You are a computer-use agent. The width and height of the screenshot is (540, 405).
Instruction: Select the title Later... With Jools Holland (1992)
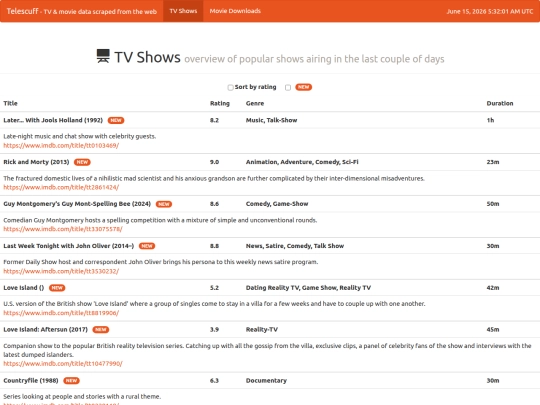click(x=53, y=120)
